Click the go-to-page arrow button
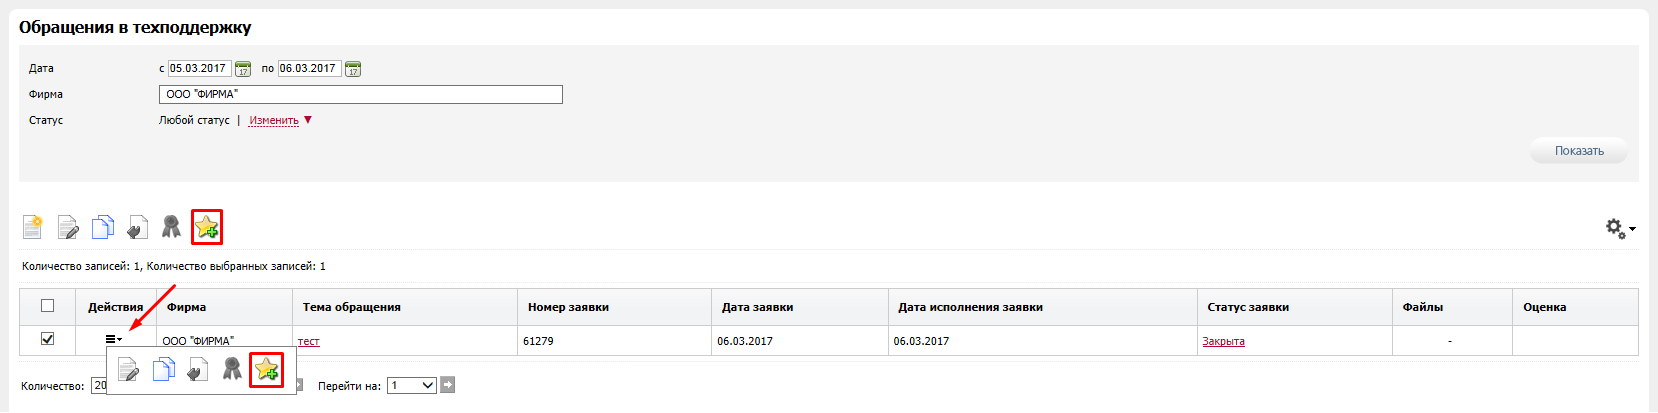The height and width of the screenshot is (413, 1658). [448, 385]
